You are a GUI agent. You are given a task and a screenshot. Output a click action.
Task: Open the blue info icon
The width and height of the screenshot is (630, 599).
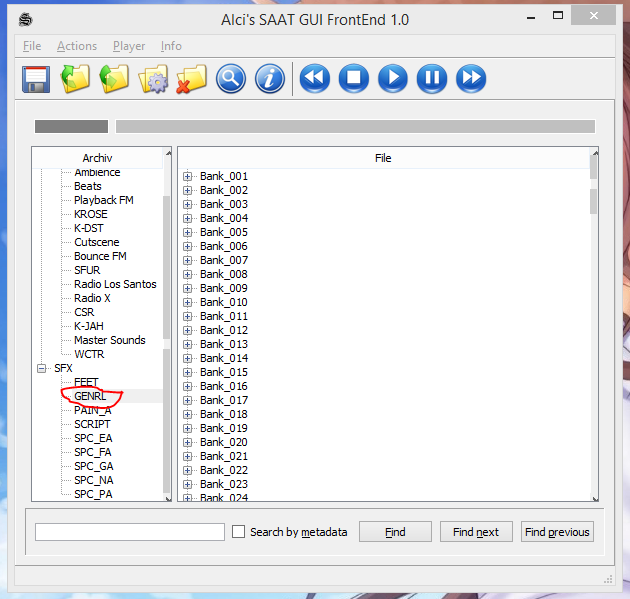270,79
